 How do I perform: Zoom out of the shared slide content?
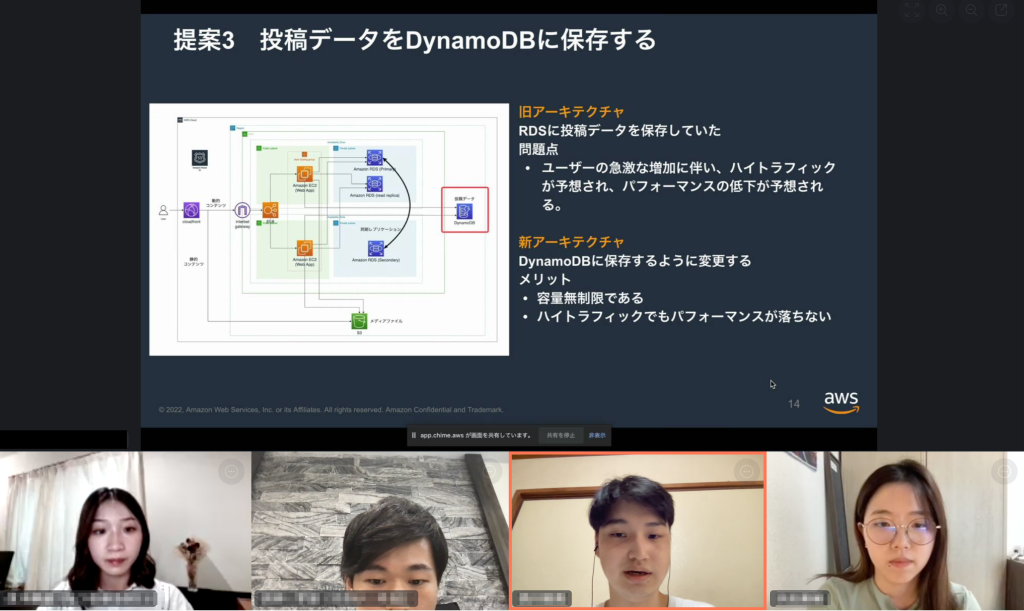(970, 10)
